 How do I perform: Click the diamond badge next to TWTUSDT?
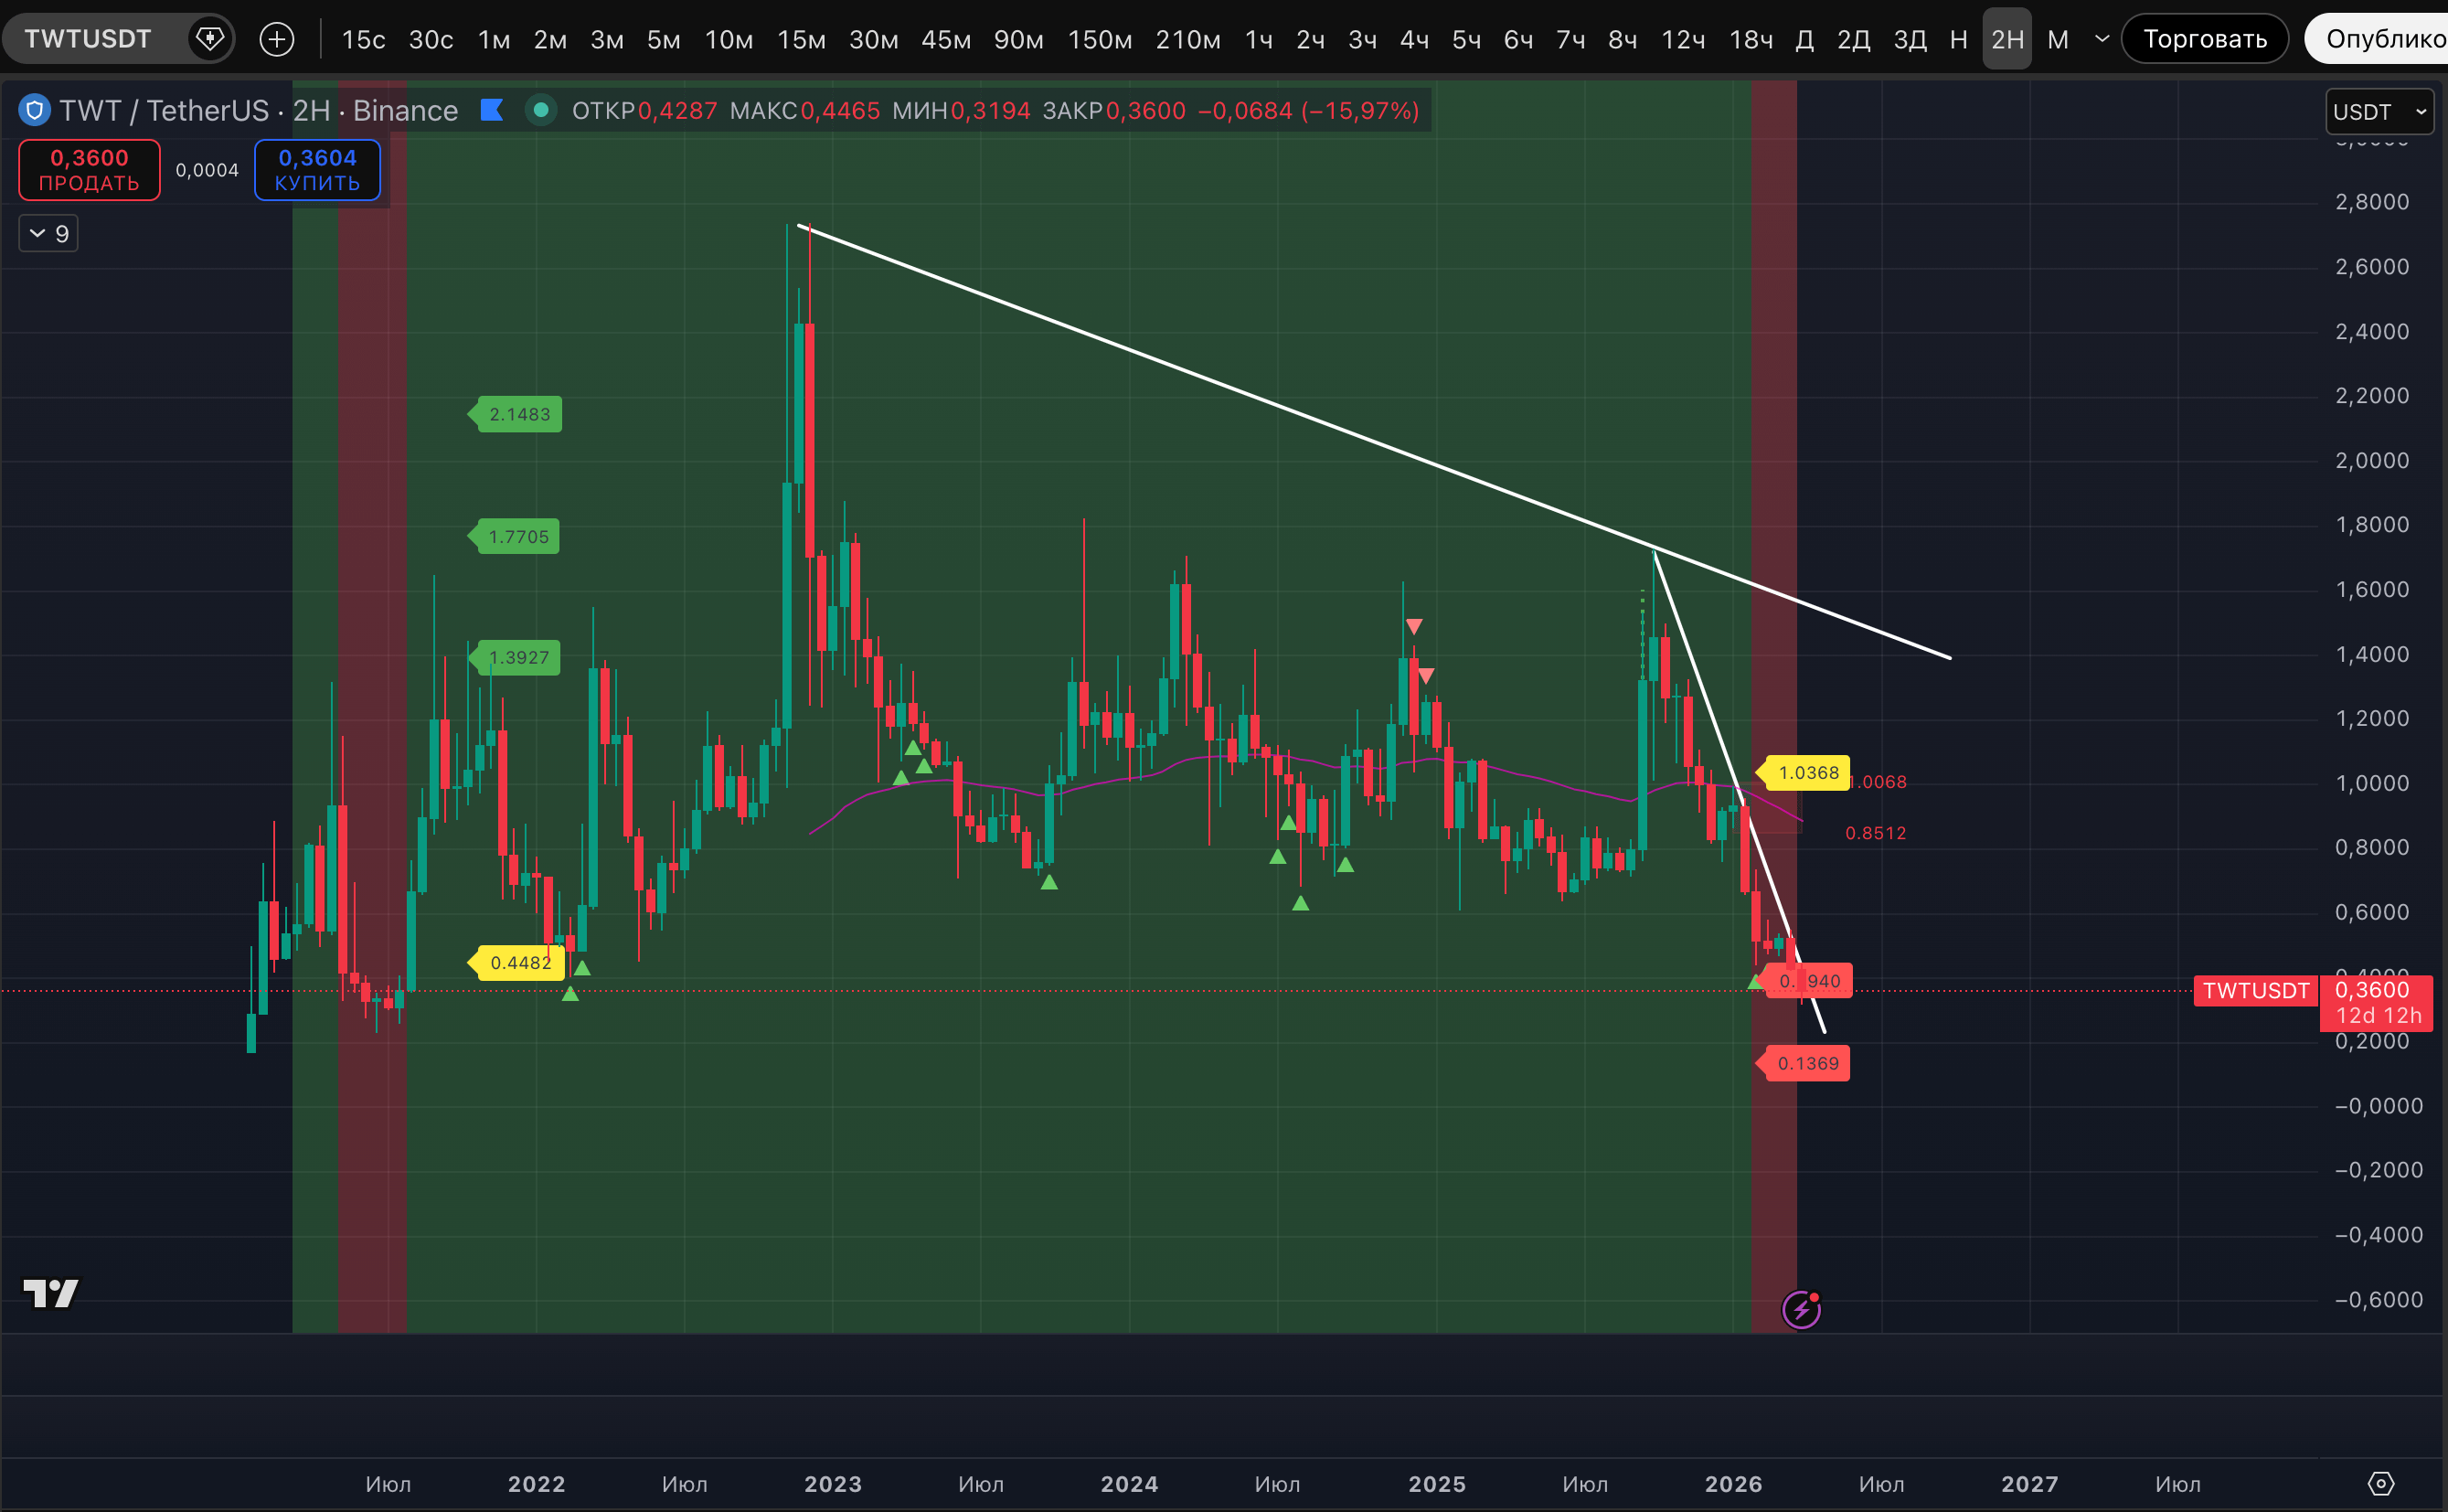coord(210,39)
